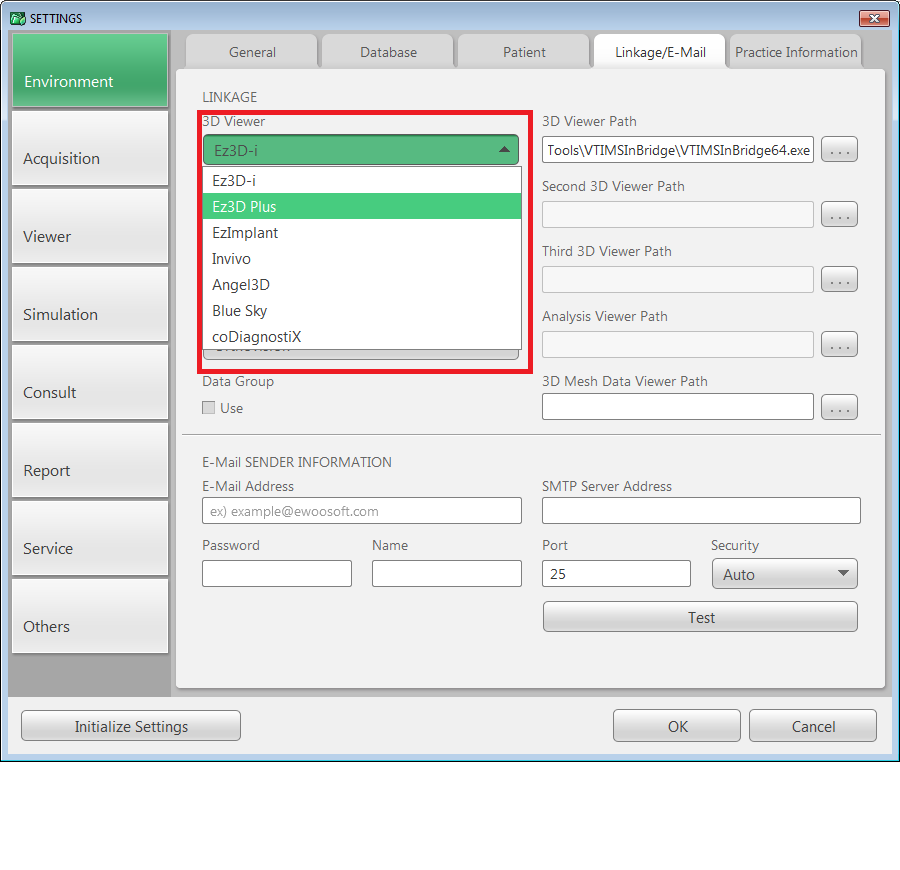The height and width of the screenshot is (870, 900).
Task: Browse for the 3D Mesh Data Viewer Path
Action: point(839,407)
